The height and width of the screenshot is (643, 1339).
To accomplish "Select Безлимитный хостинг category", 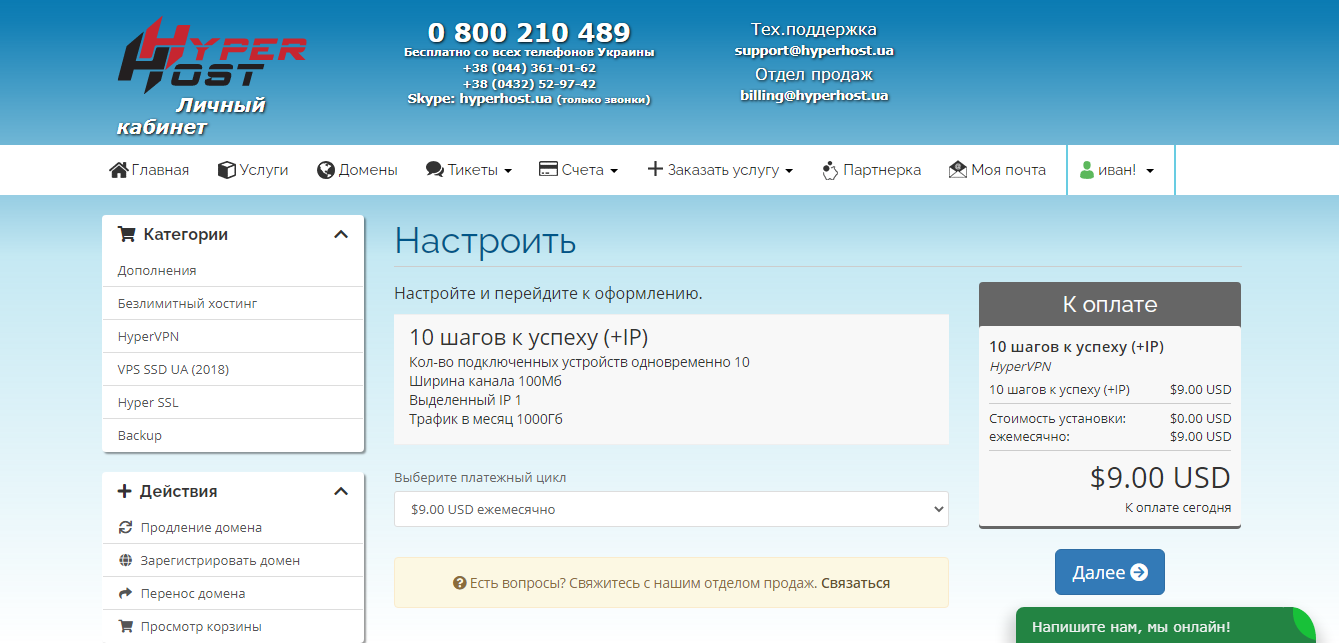I will (233, 303).
